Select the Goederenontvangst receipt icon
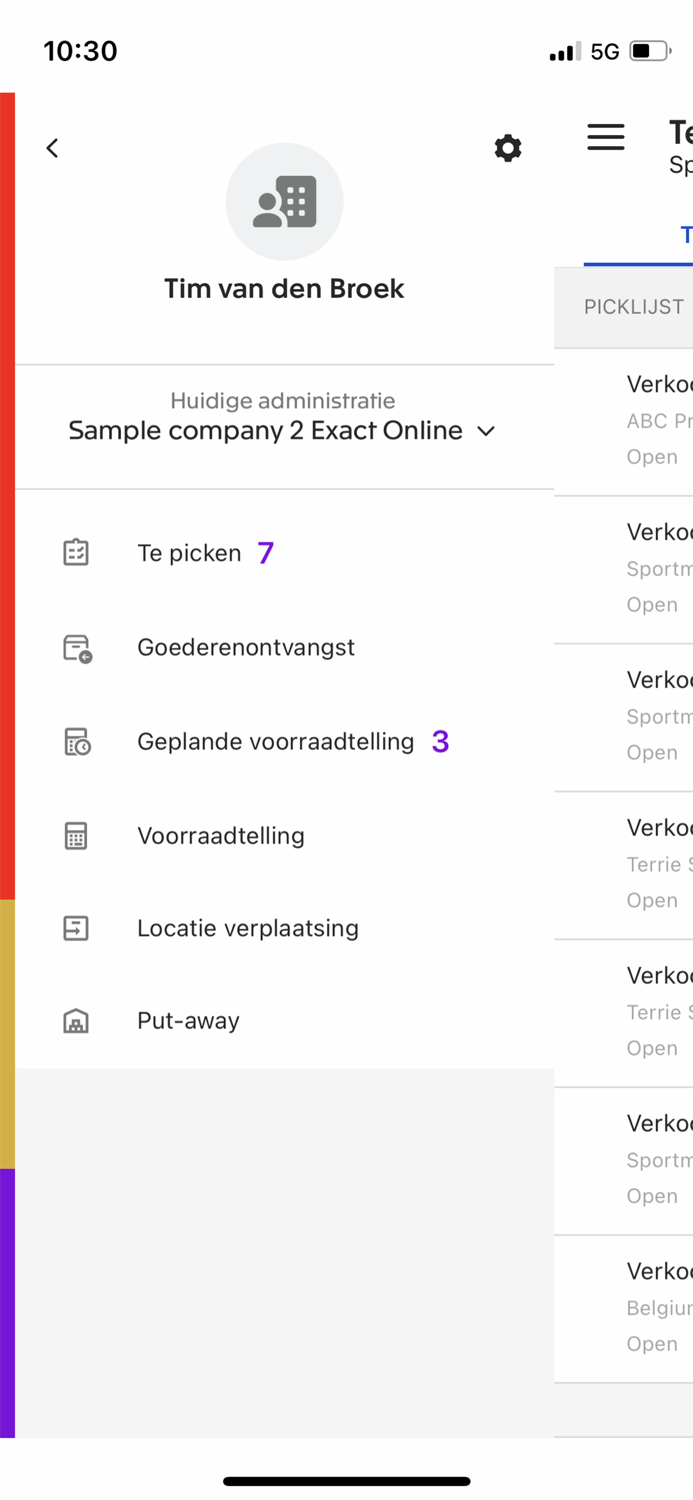This screenshot has width=693, height=1500. point(76,647)
